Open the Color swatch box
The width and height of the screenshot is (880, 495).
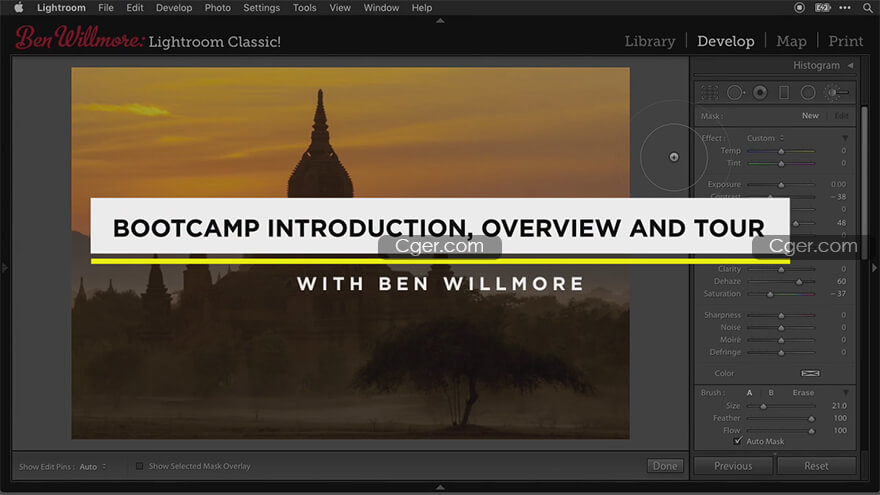[x=810, y=373]
